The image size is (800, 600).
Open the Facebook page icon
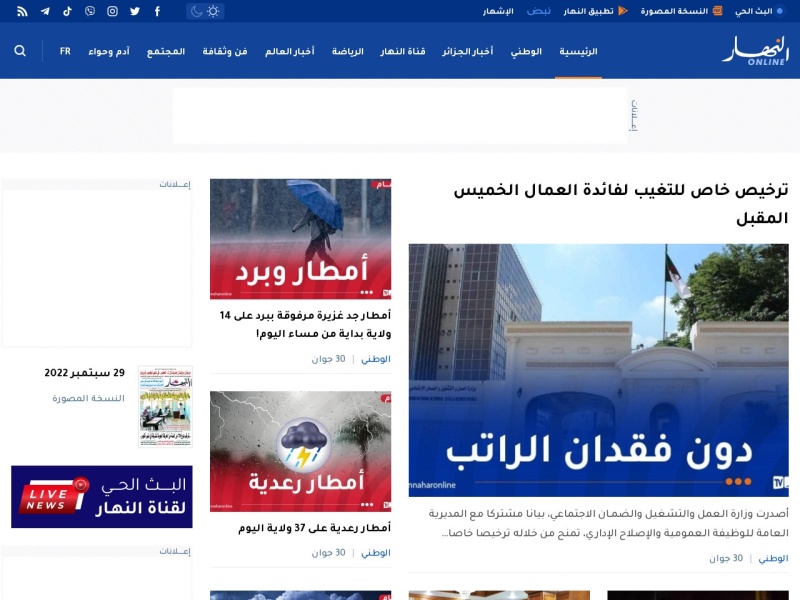[x=157, y=11]
